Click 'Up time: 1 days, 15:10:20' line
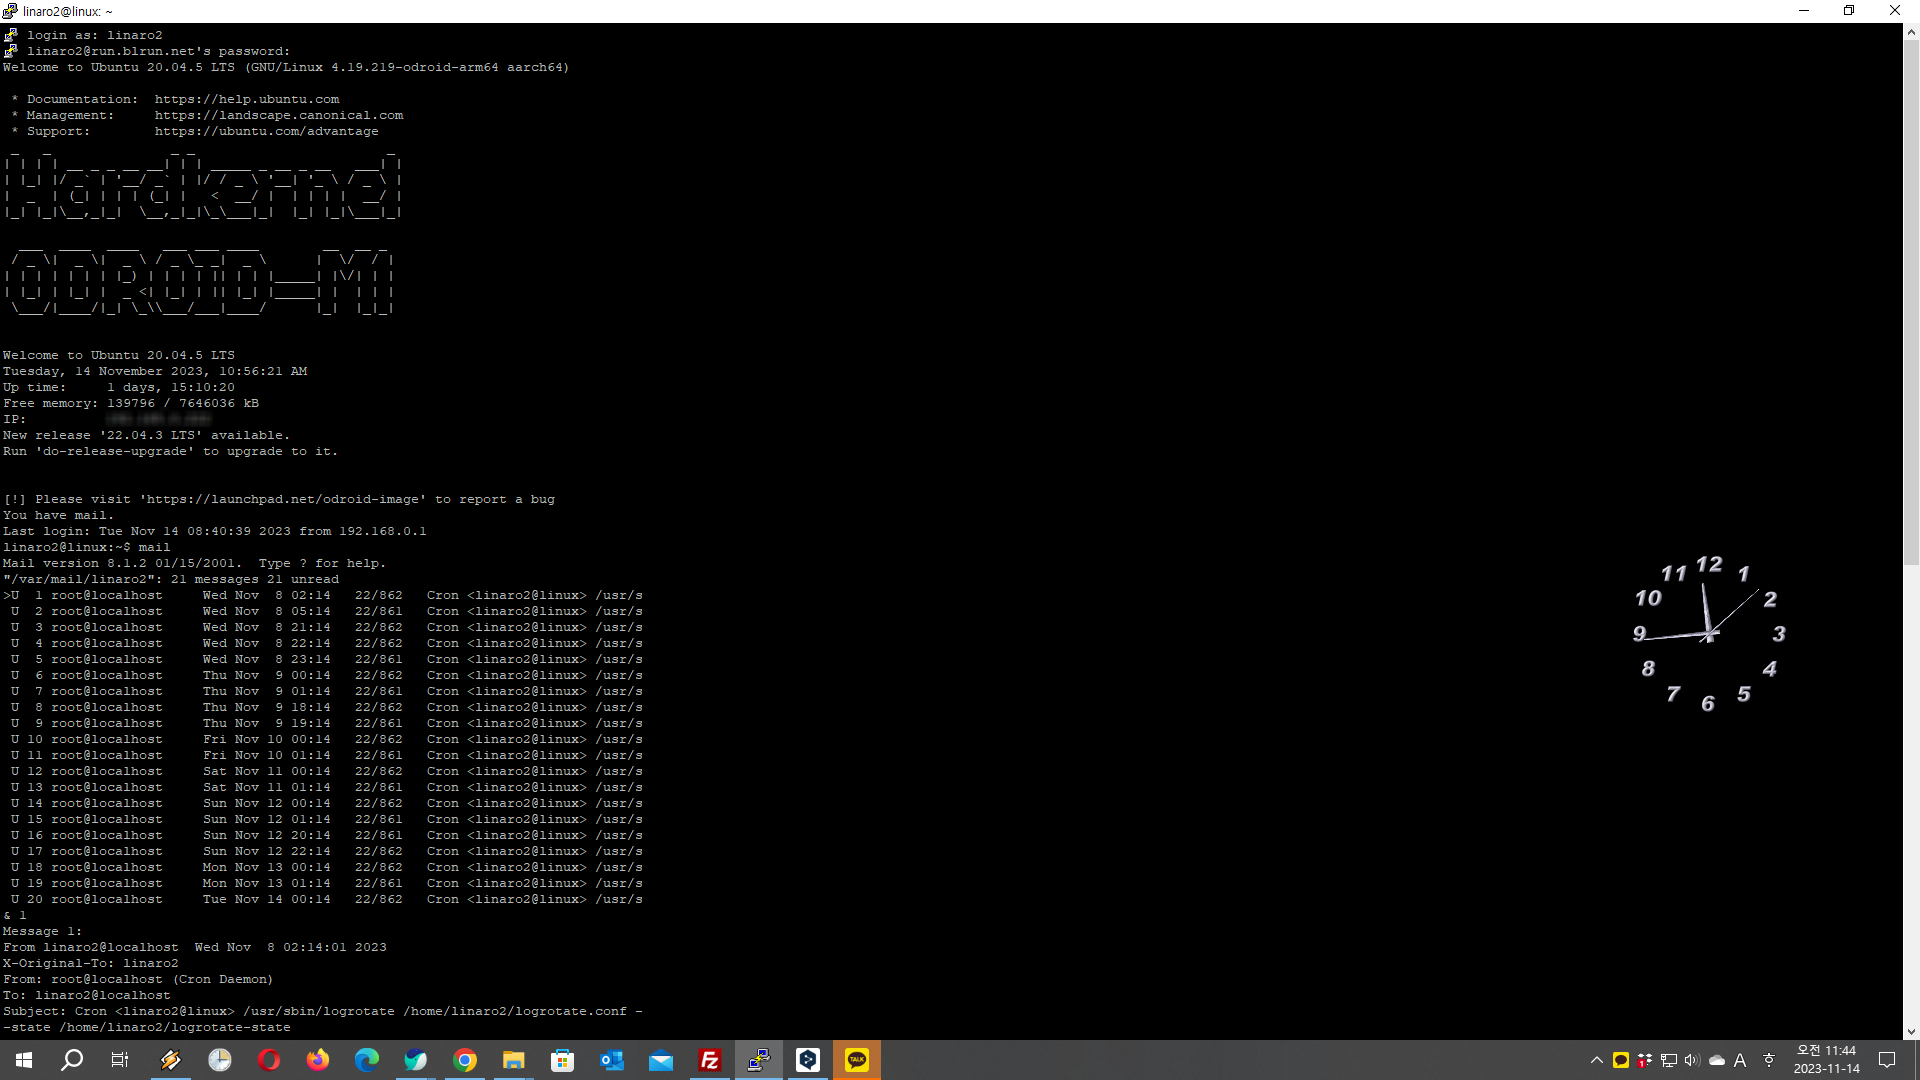The image size is (1920, 1080). point(118,387)
